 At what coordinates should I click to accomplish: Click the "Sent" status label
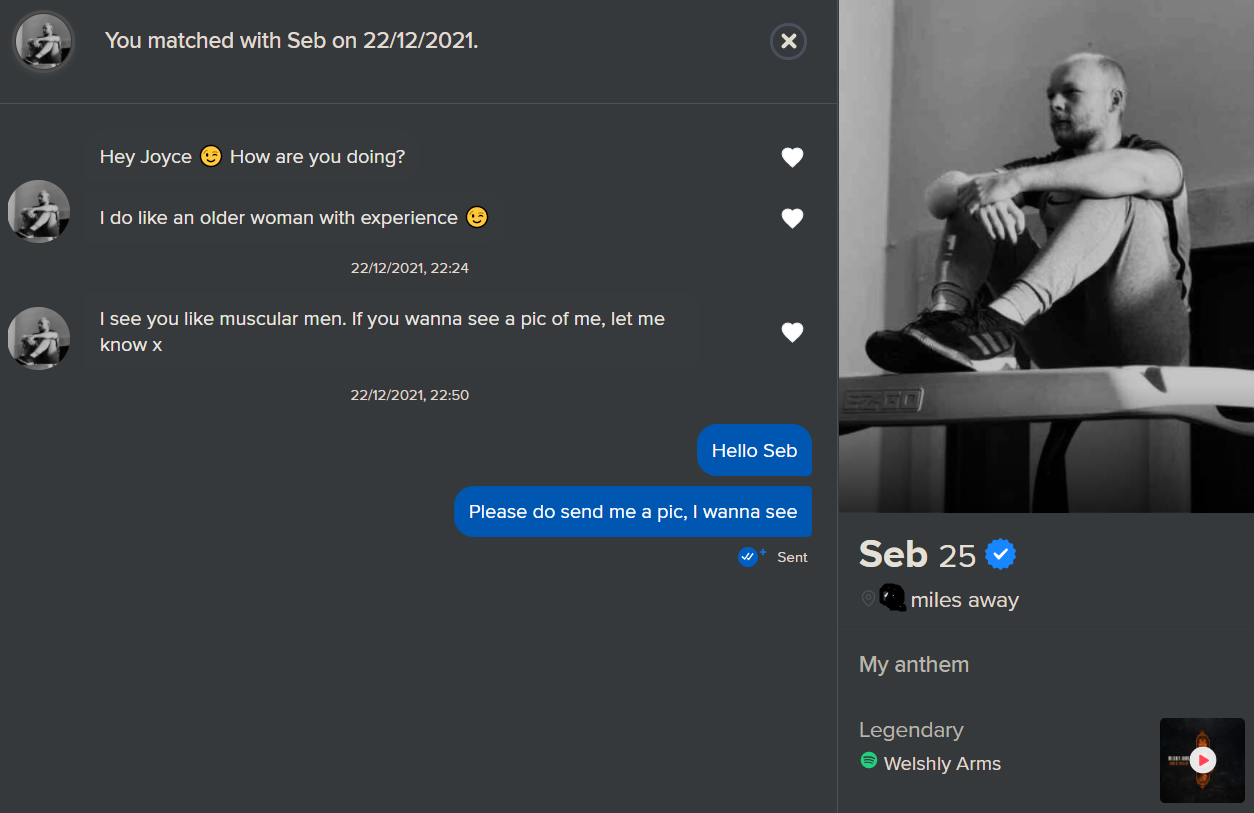(792, 558)
